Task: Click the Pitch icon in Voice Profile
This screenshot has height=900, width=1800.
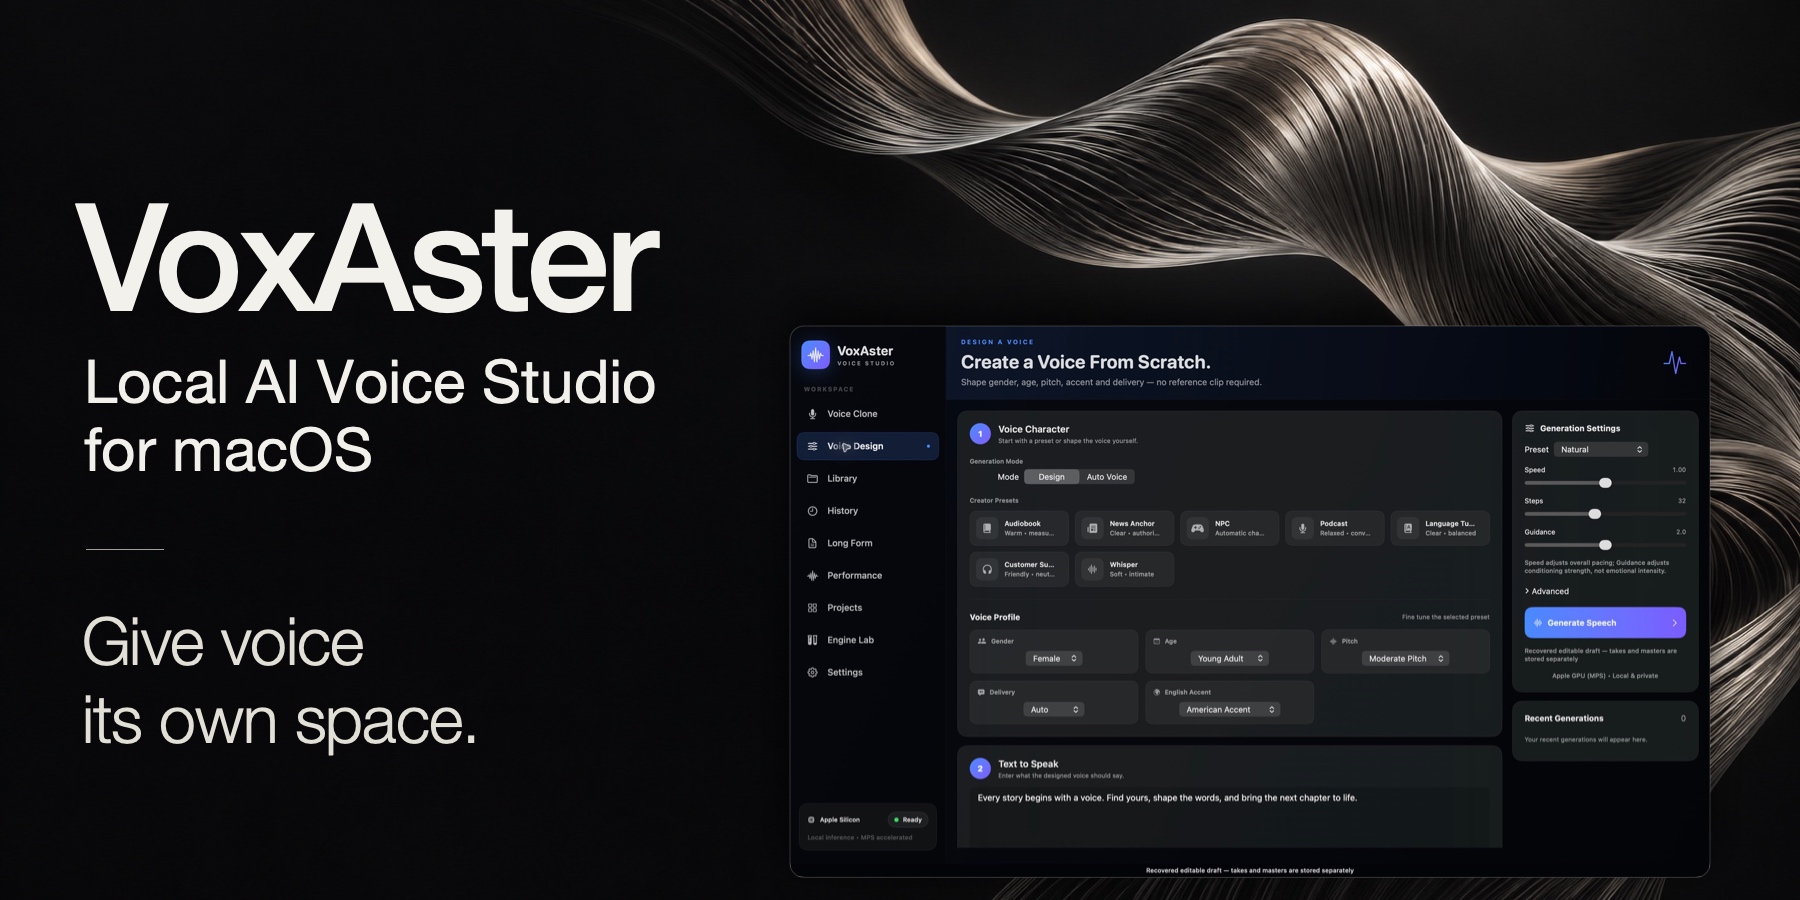Action: pyautogui.click(x=1333, y=641)
